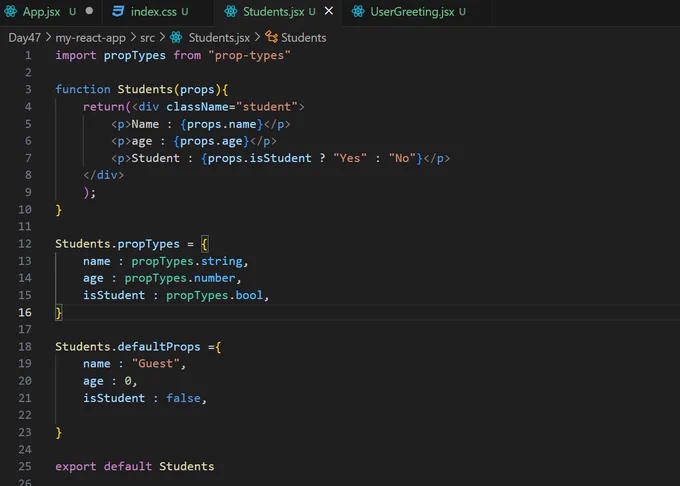Click line number 18 in gutter
The height and width of the screenshot is (486, 680).
click(25, 346)
